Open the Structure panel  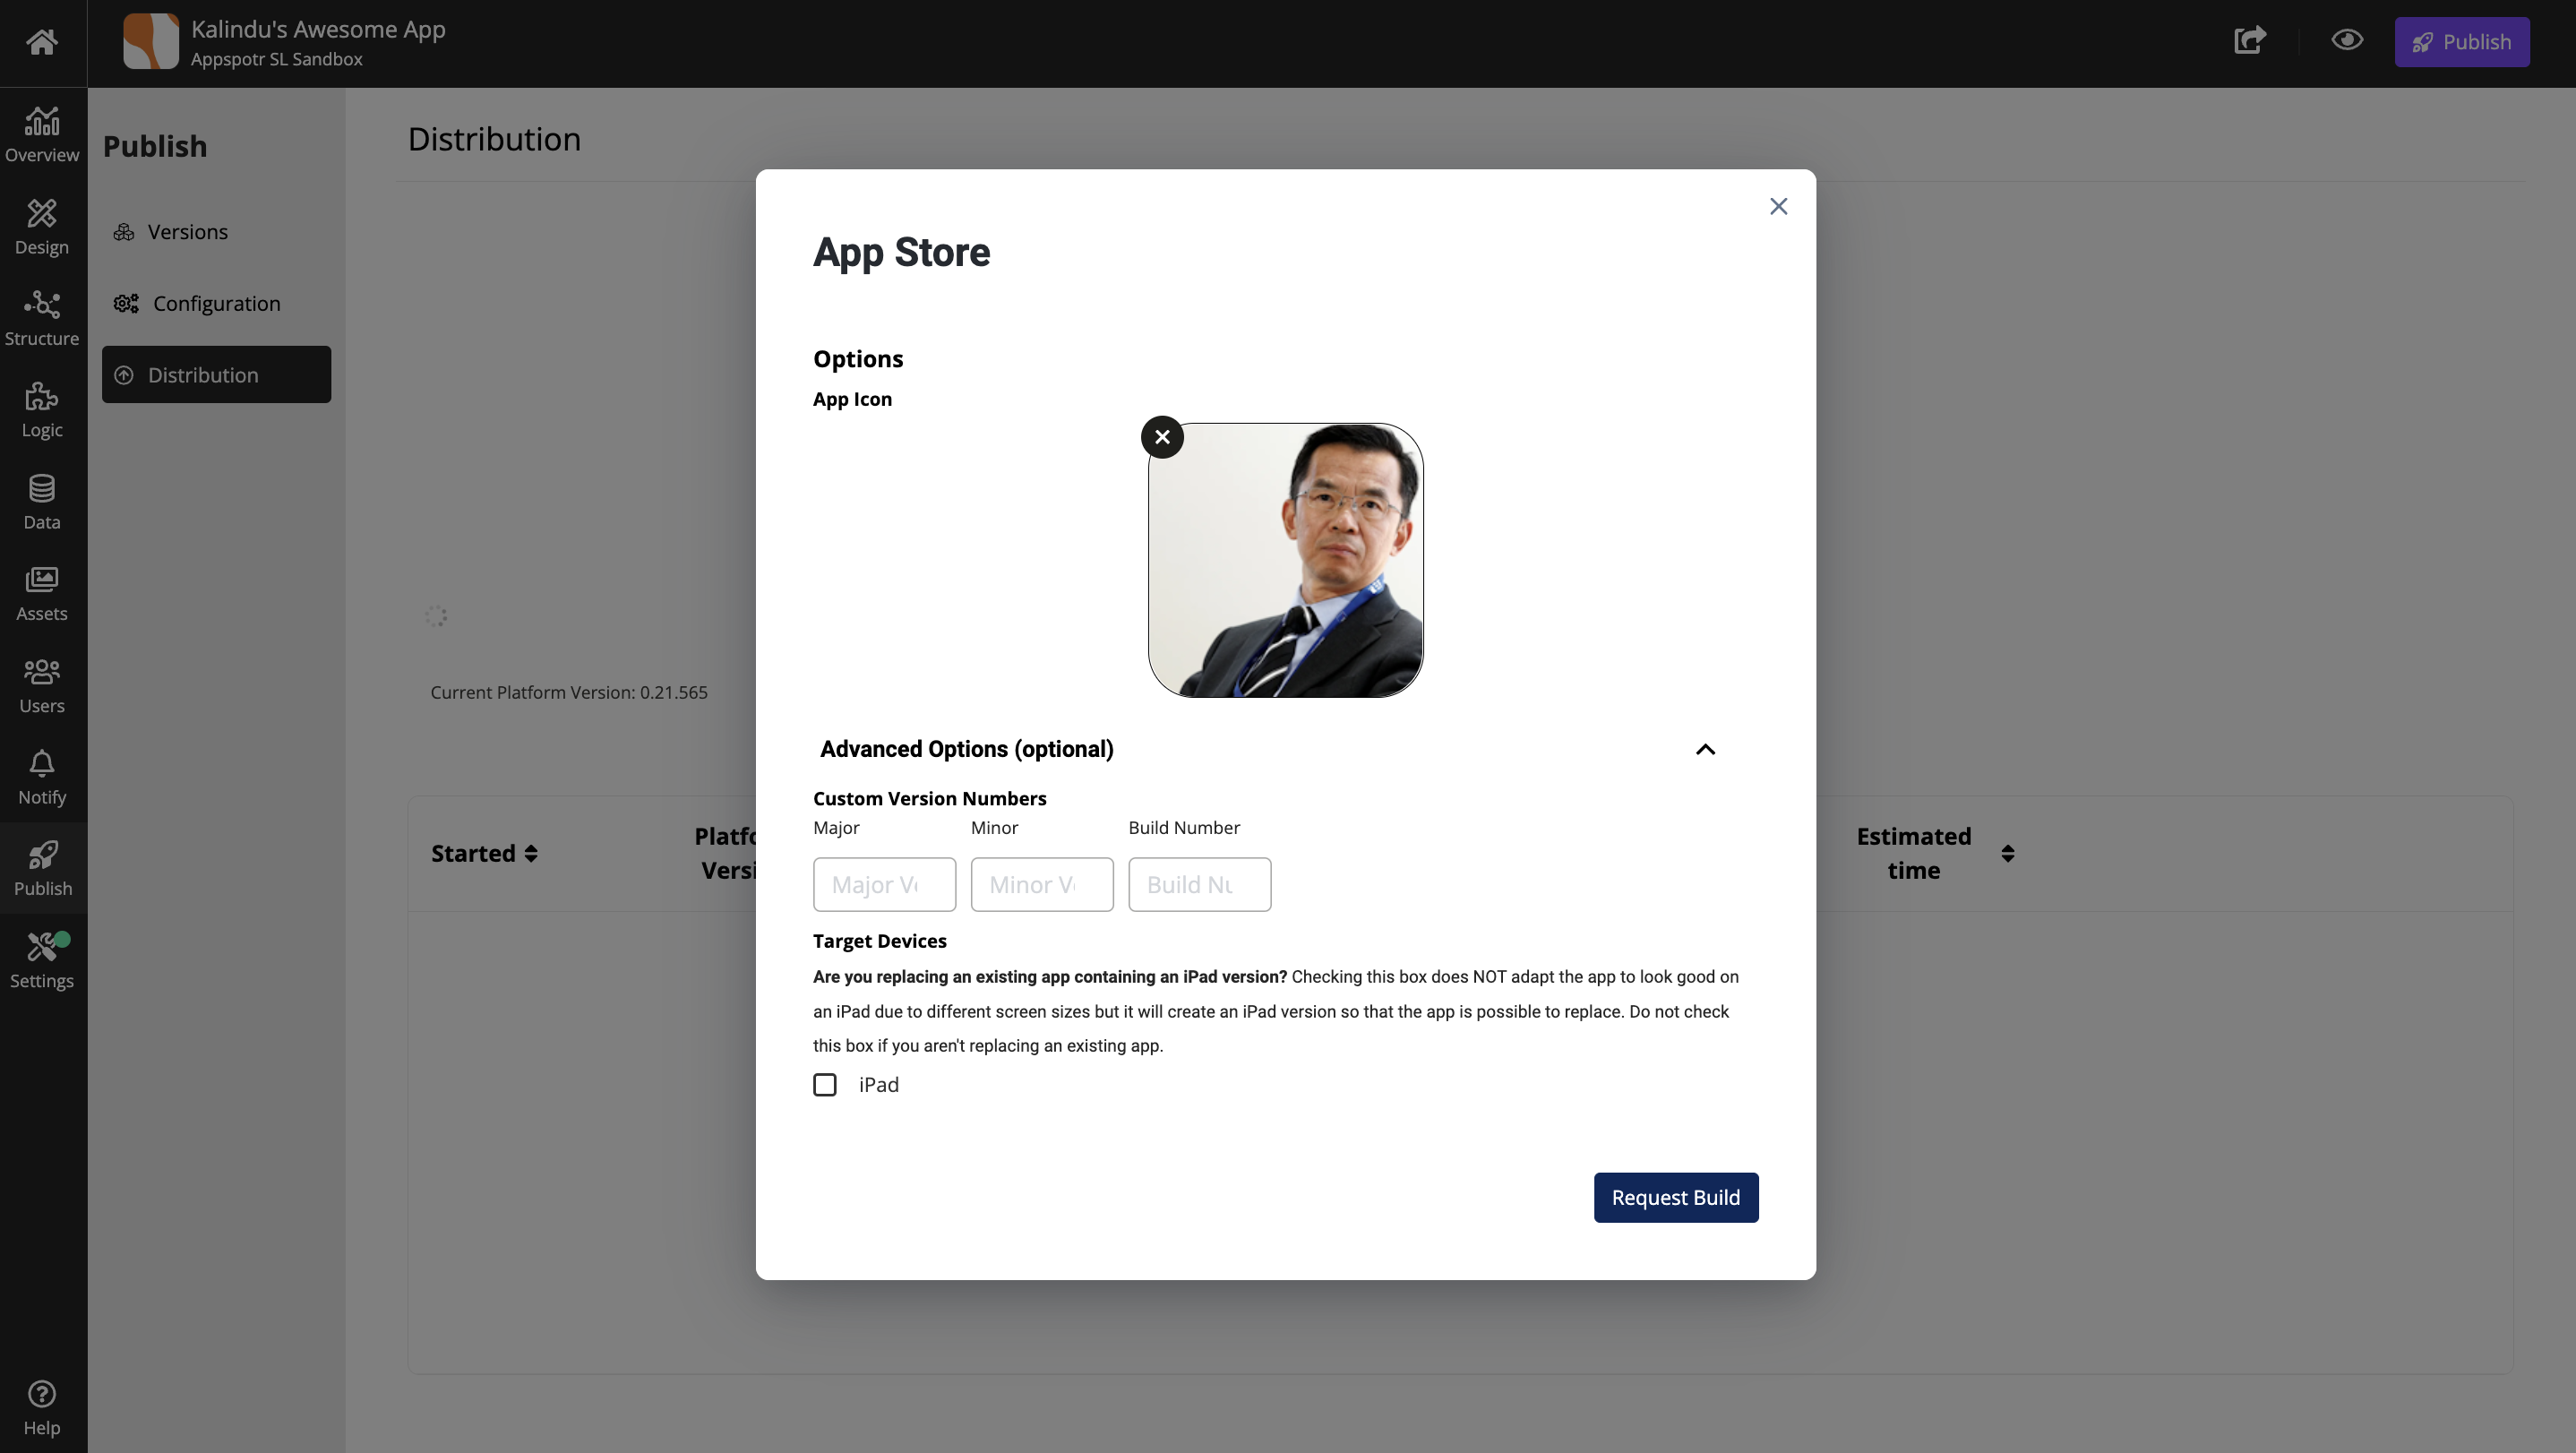(40, 315)
